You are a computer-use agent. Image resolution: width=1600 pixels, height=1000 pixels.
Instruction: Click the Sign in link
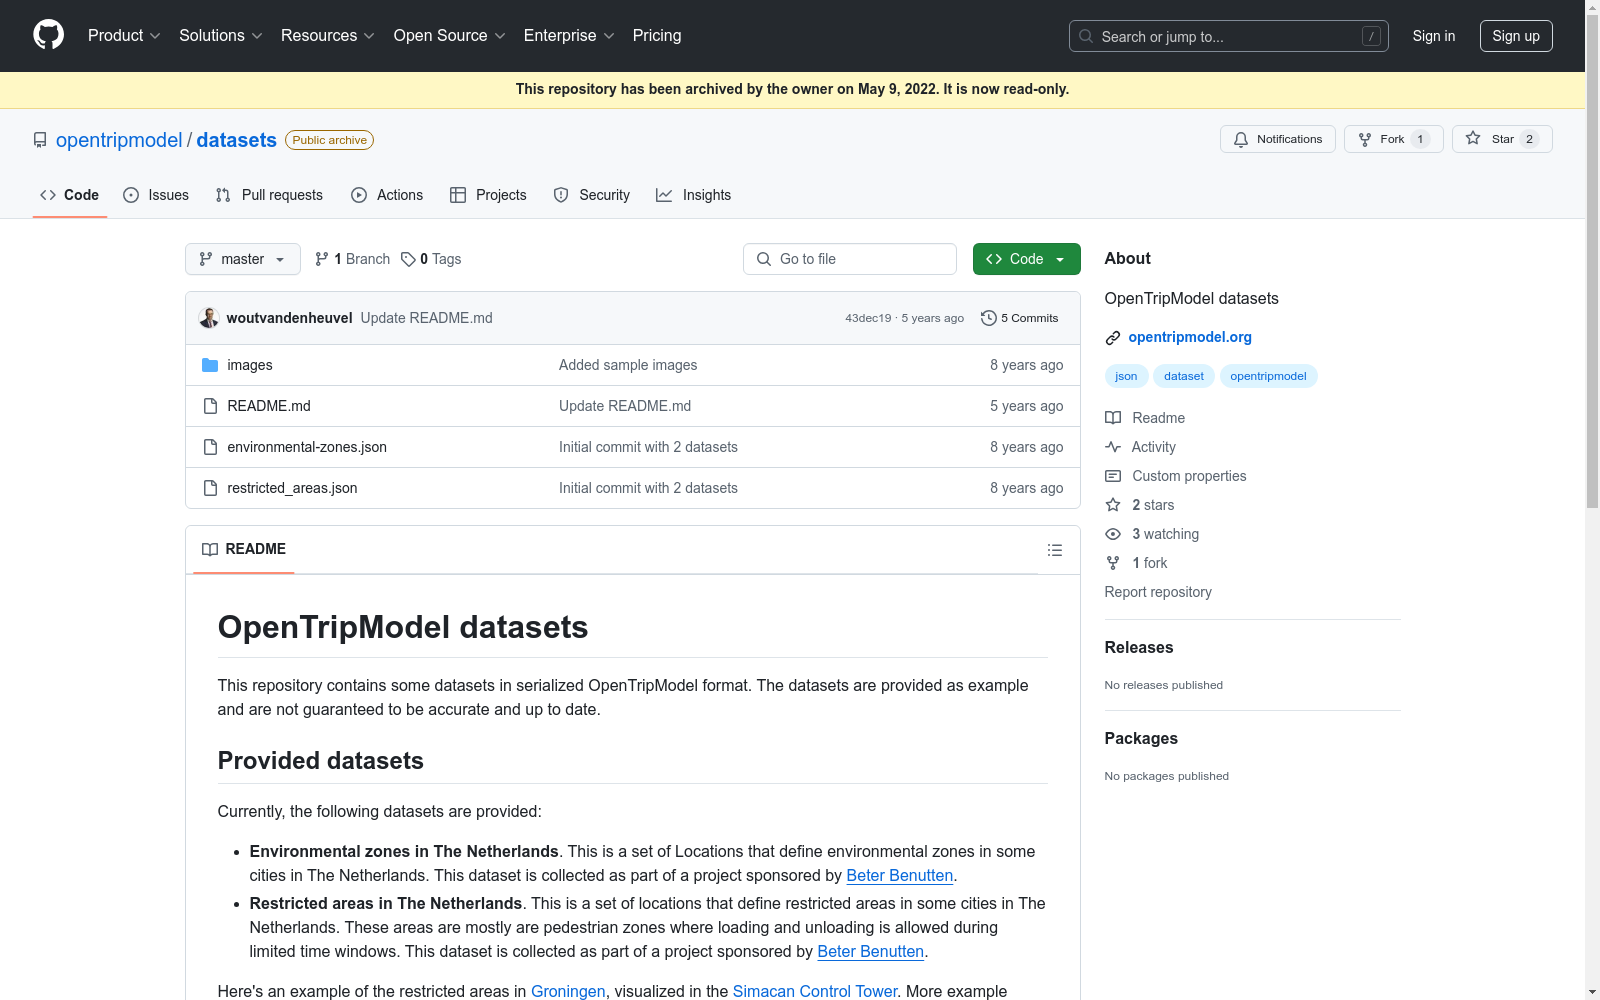coord(1434,36)
